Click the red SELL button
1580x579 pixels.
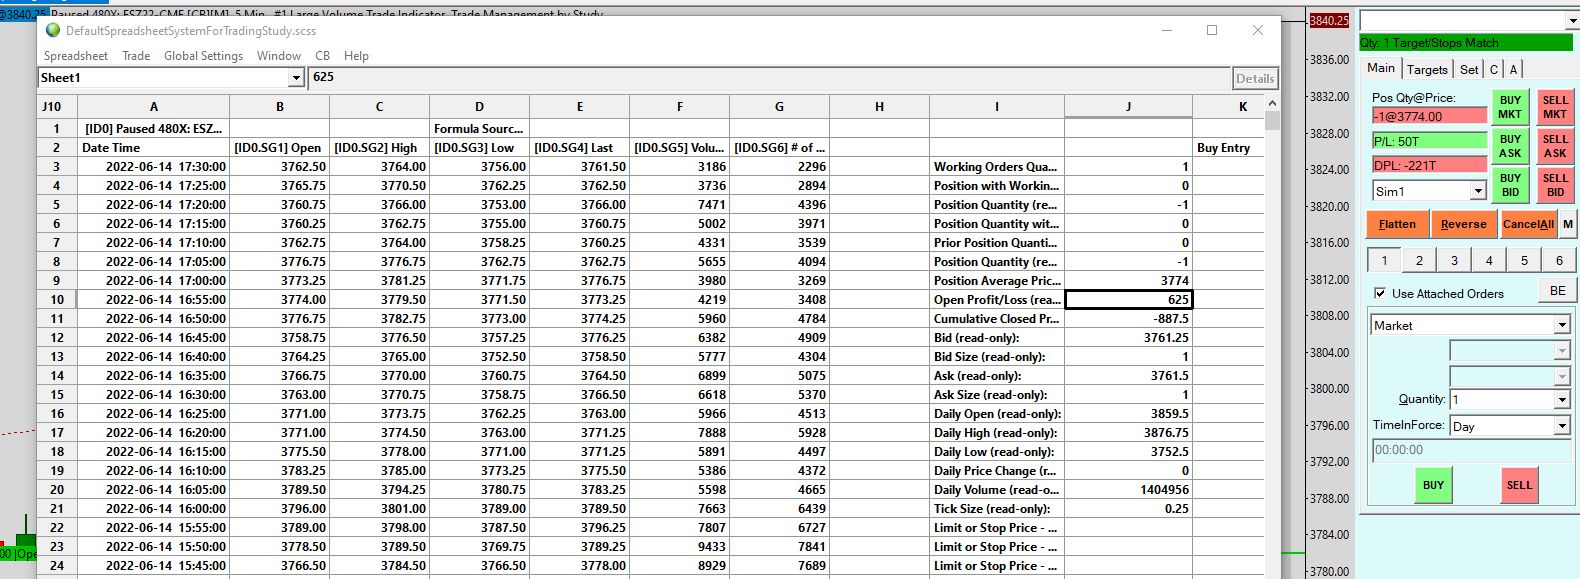click(1519, 485)
